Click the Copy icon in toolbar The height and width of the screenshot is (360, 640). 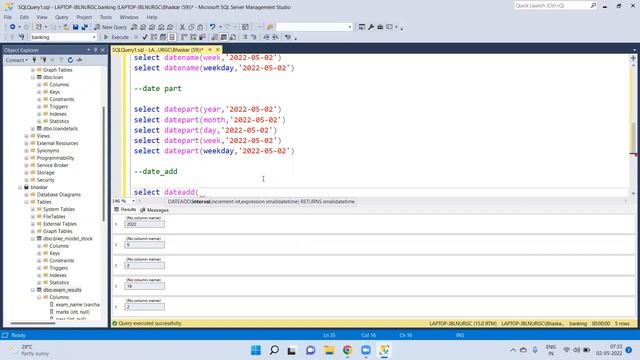pos(191,27)
